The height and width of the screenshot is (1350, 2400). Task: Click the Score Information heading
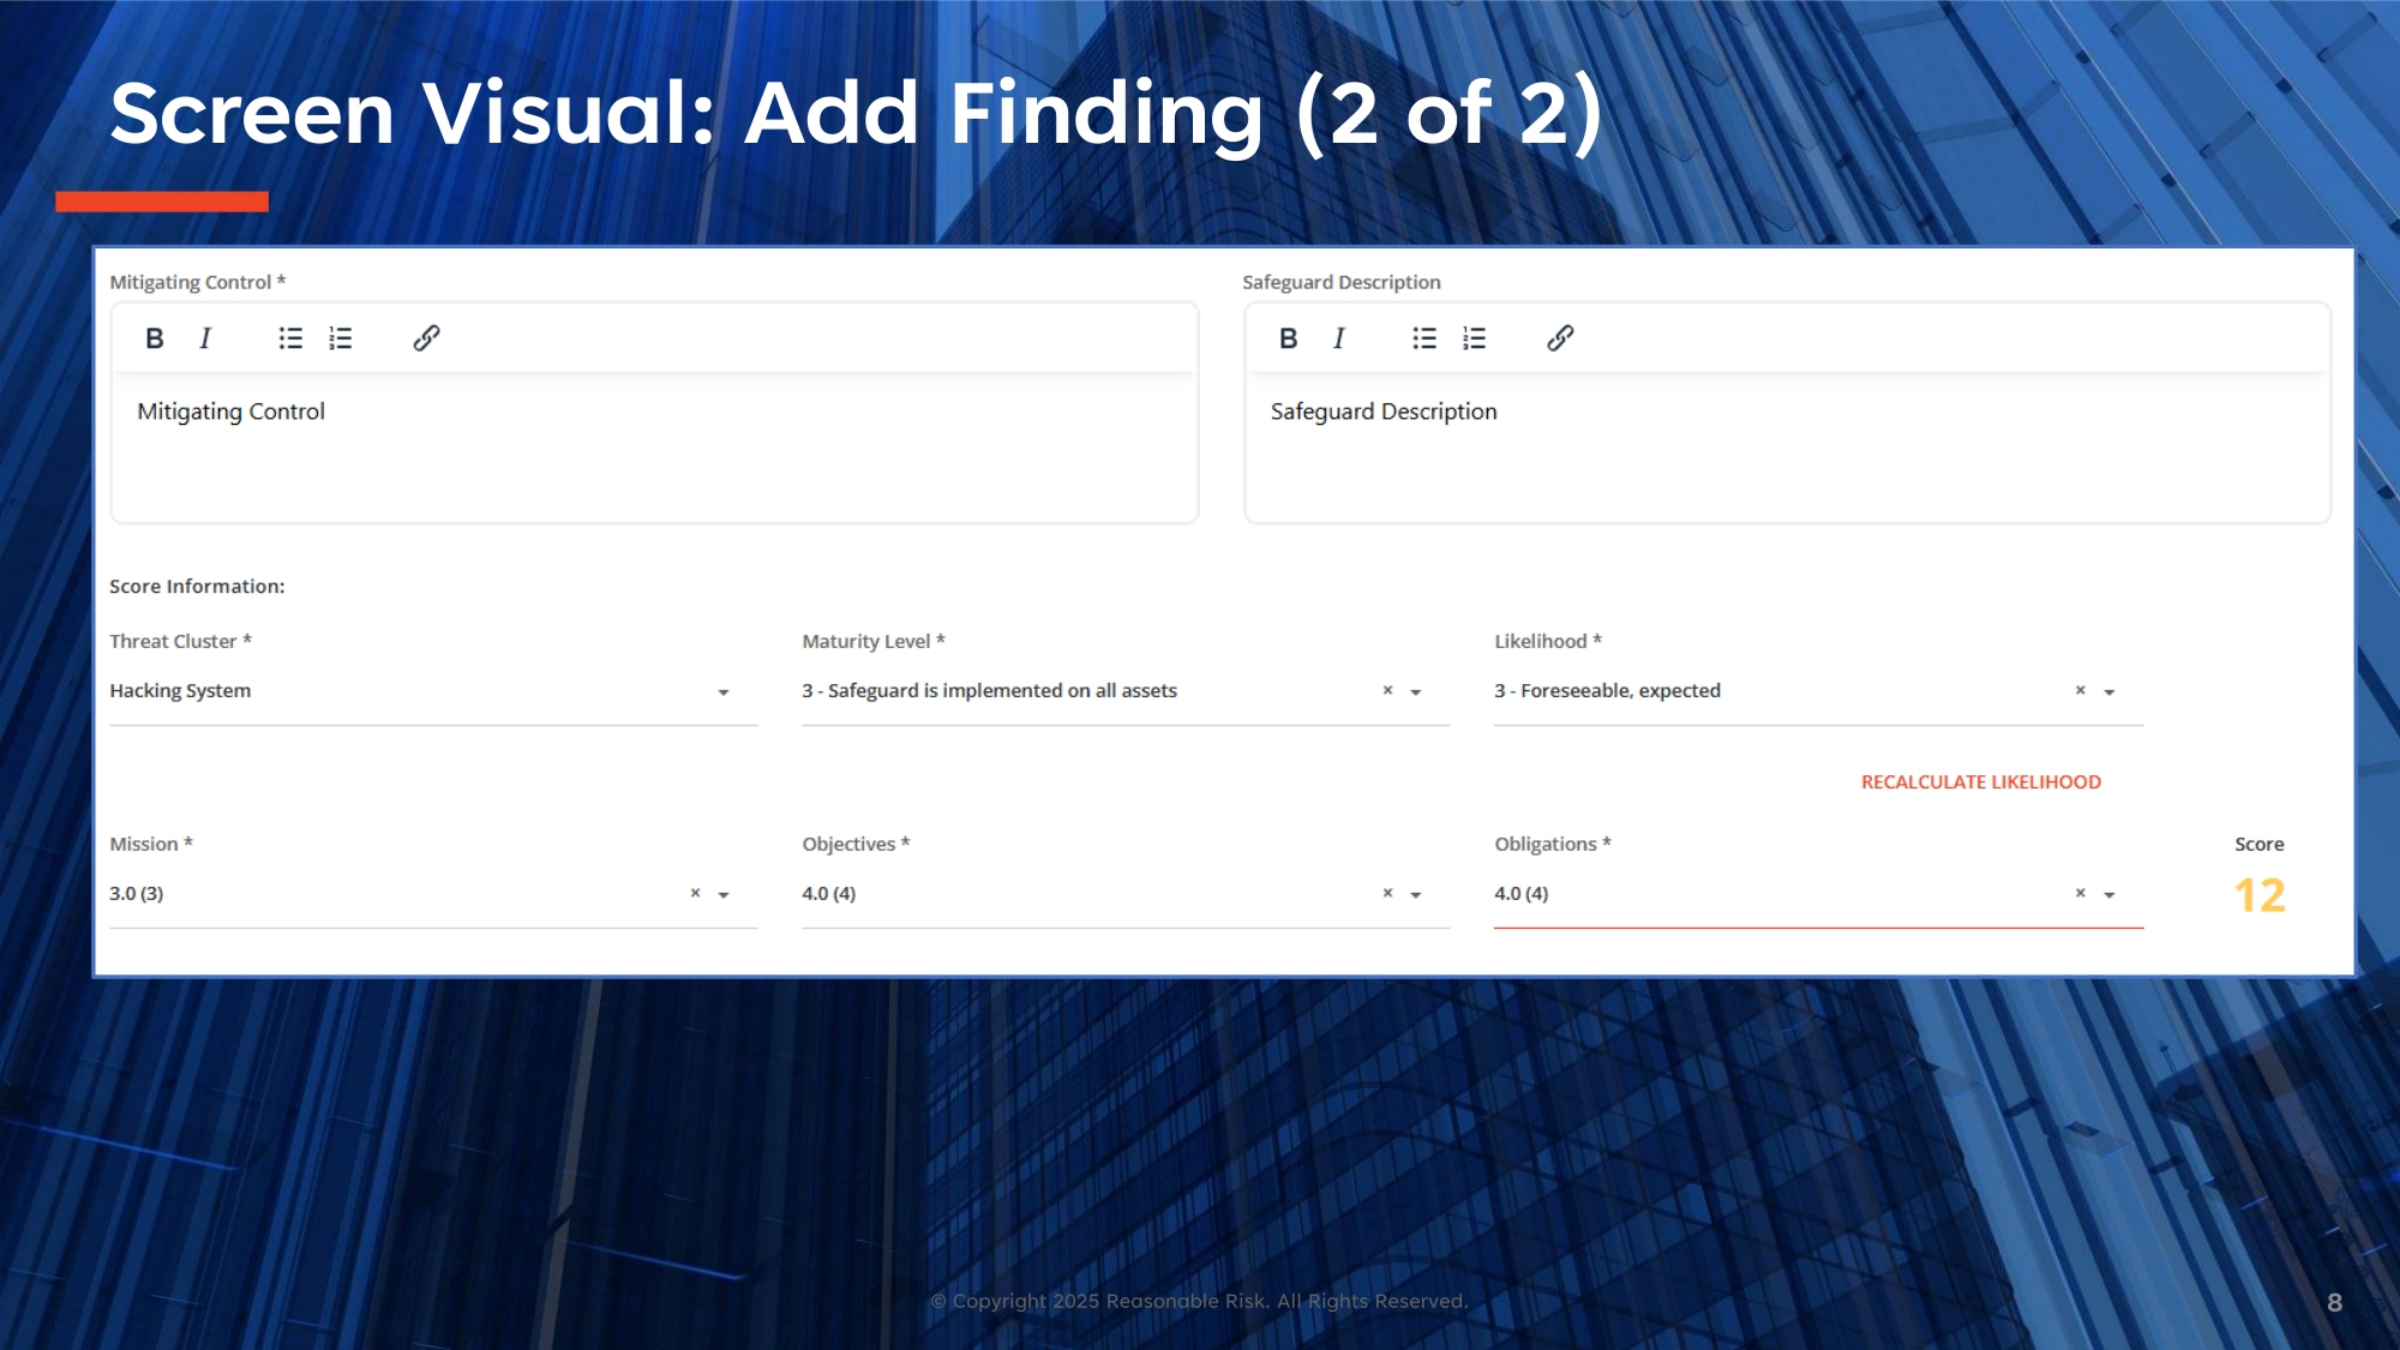(x=197, y=586)
